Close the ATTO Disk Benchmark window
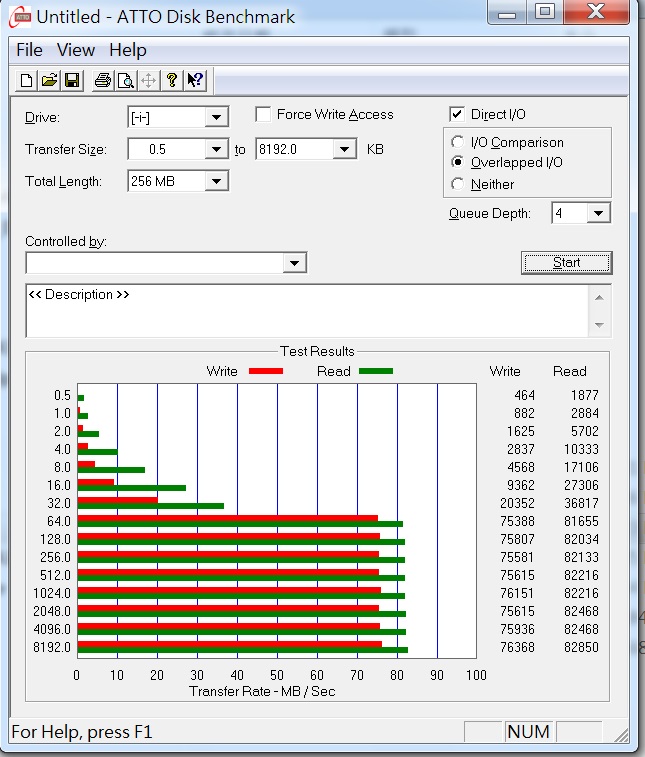The image size is (645, 757). click(596, 11)
